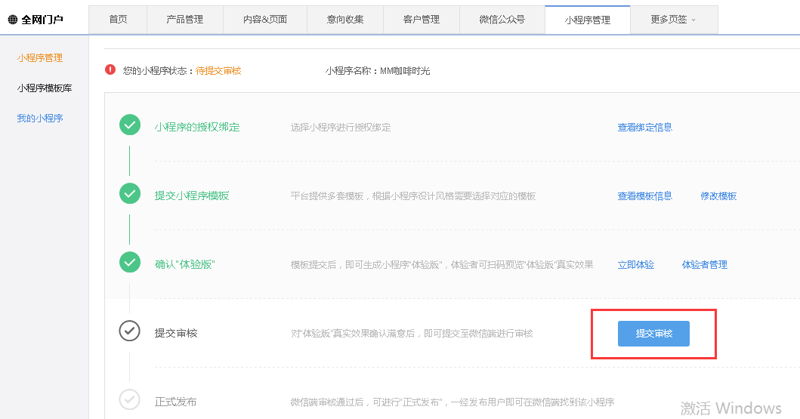Screen dimensions: 800x419
Task: Click the 确认"体验版" step title
Action: pyautogui.click(x=185, y=264)
